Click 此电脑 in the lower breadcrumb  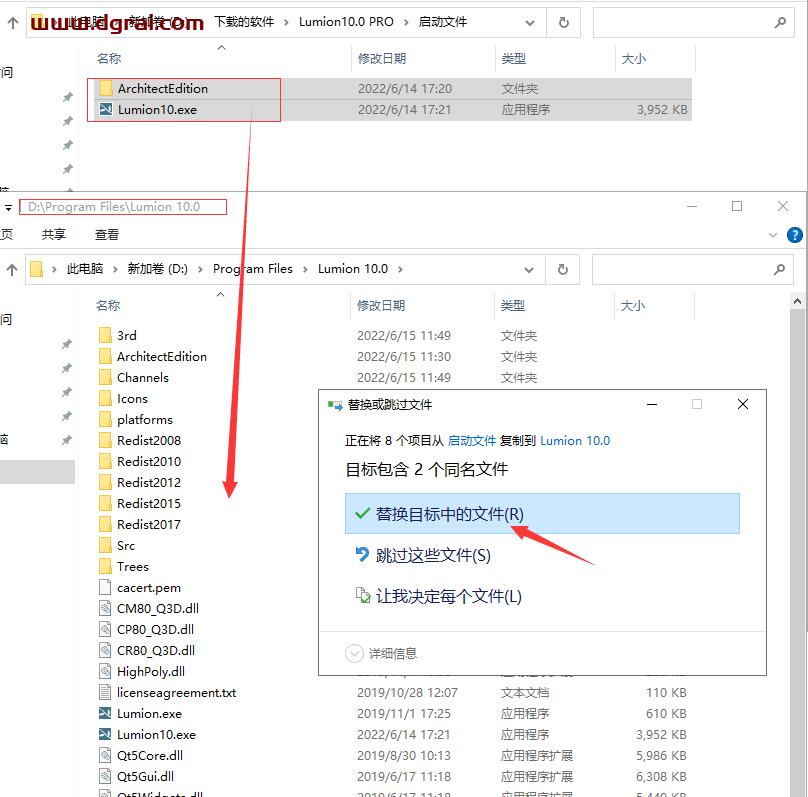click(85, 269)
